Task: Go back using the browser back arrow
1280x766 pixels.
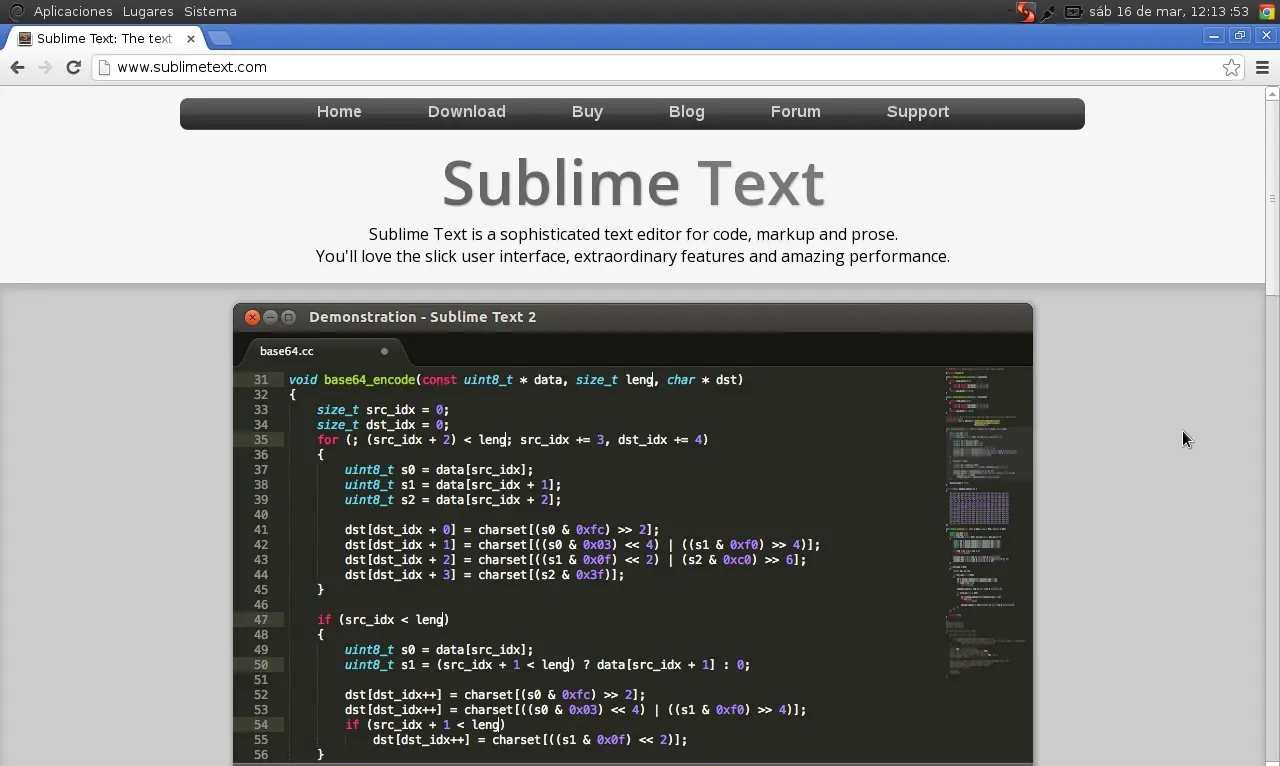Action: (17, 67)
